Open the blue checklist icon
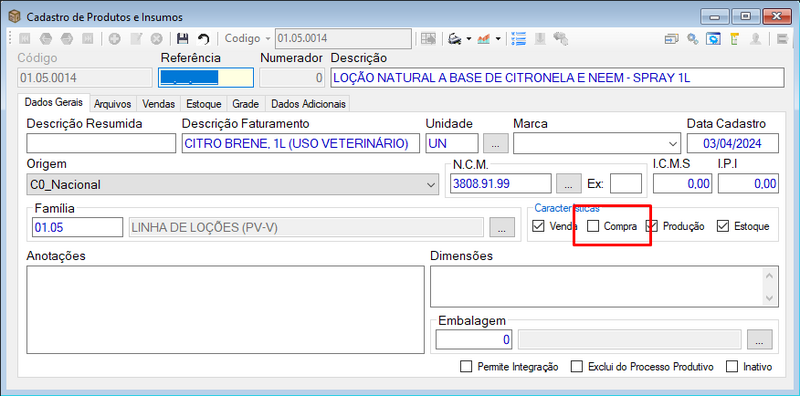Screen dimensions: 800x396 pyautogui.click(x=518, y=39)
